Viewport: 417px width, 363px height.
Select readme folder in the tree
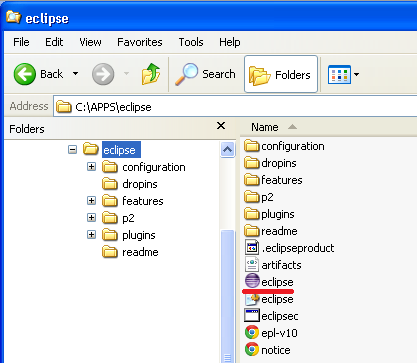click(140, 252)
